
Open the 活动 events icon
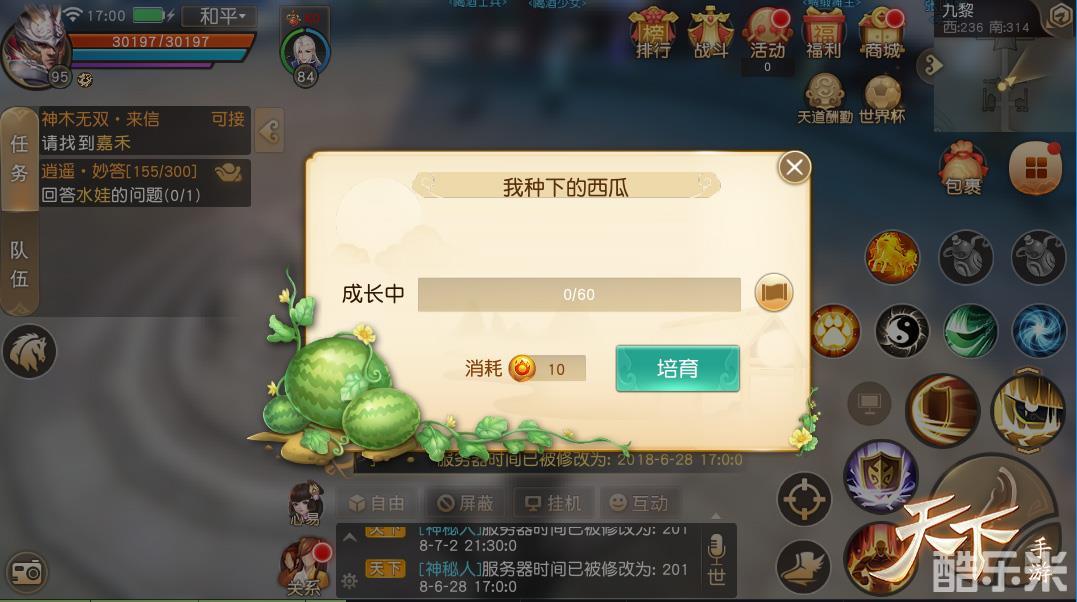pos(767,33)
